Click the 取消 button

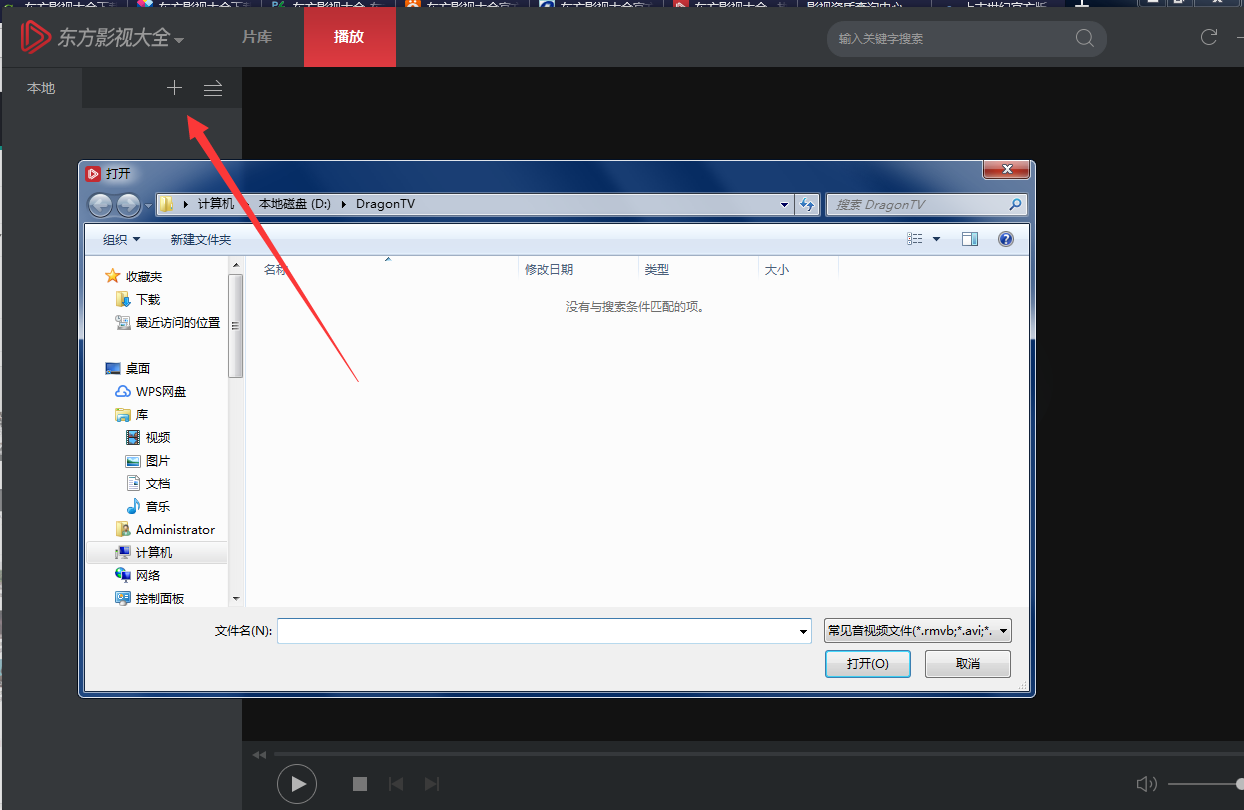pyautogui.click(x=967, y=664)
